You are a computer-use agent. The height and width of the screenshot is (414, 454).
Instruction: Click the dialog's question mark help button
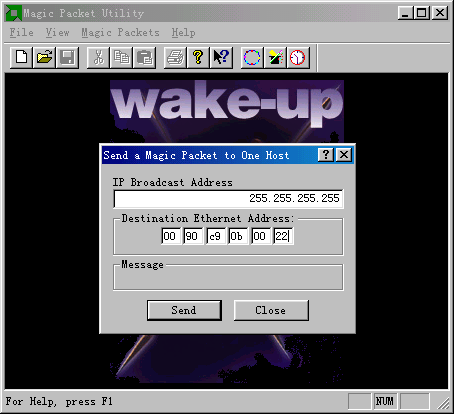(326, 155)
